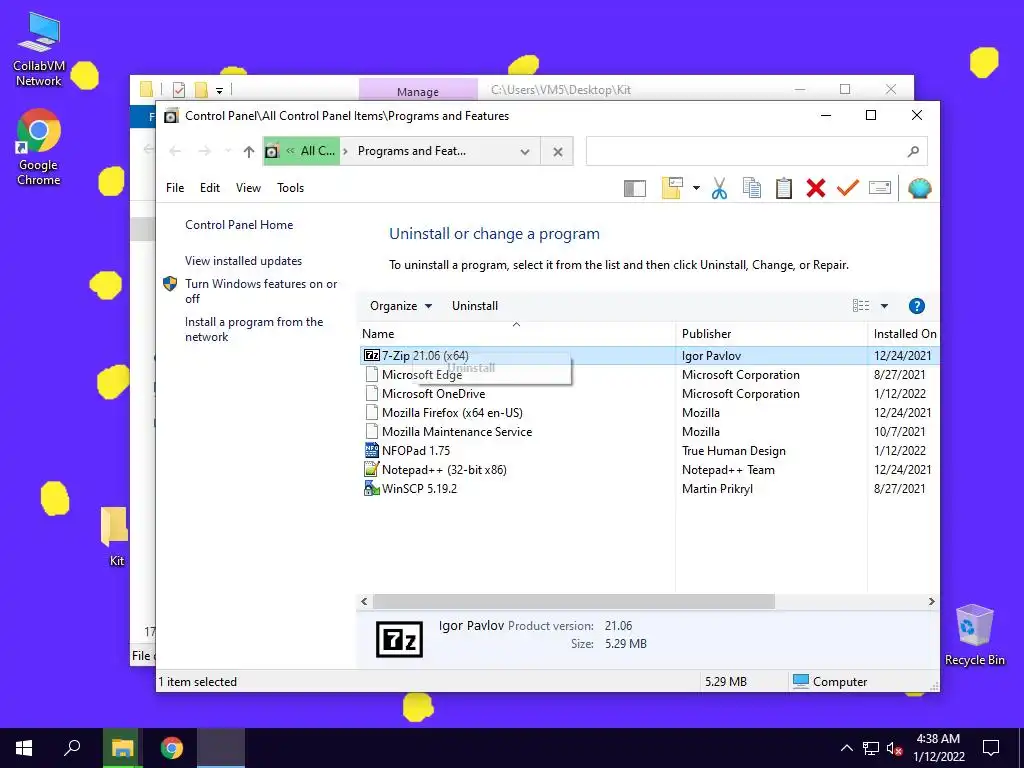
Task: Click the WinSCP program icon
Action: click(372, 488)
